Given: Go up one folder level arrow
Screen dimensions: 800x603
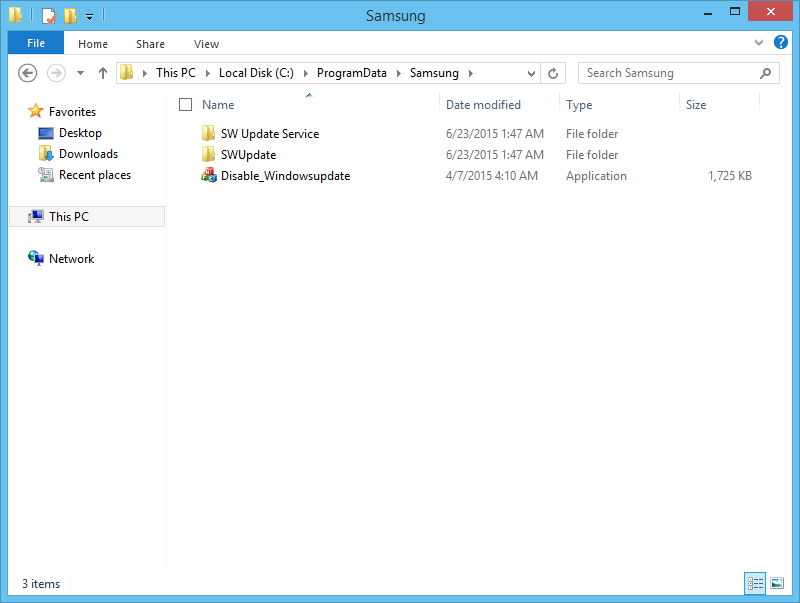Looking at the screenshot, I should pyautogui.click(x=103, y=73).
